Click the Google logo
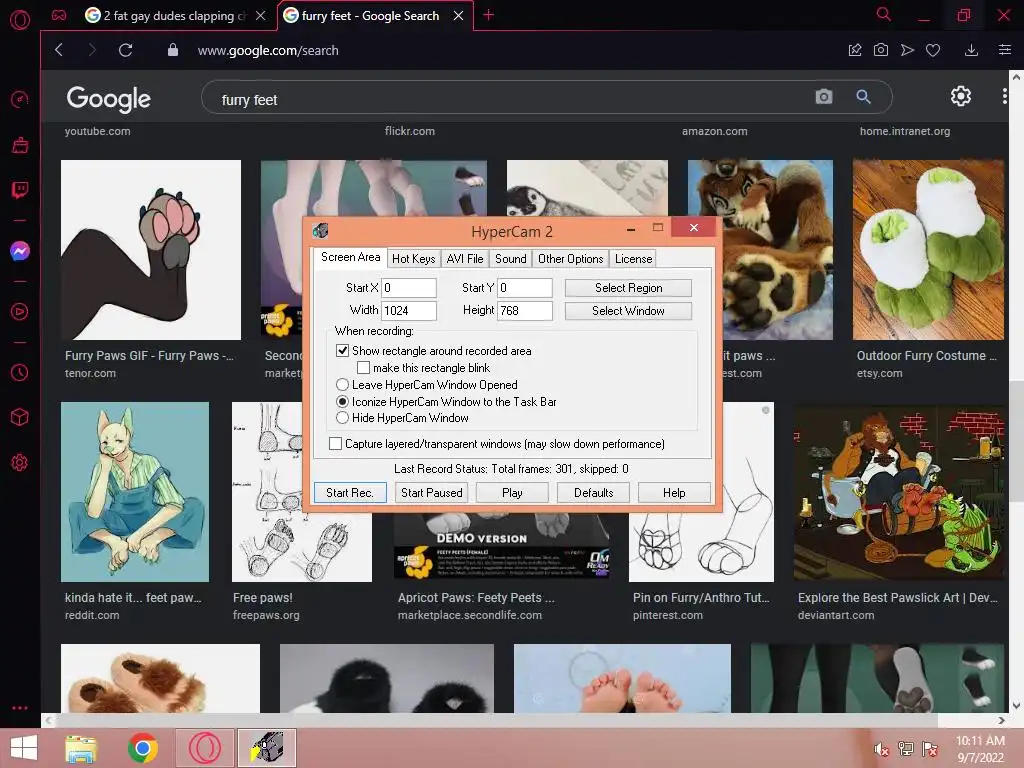 [108, 99]
